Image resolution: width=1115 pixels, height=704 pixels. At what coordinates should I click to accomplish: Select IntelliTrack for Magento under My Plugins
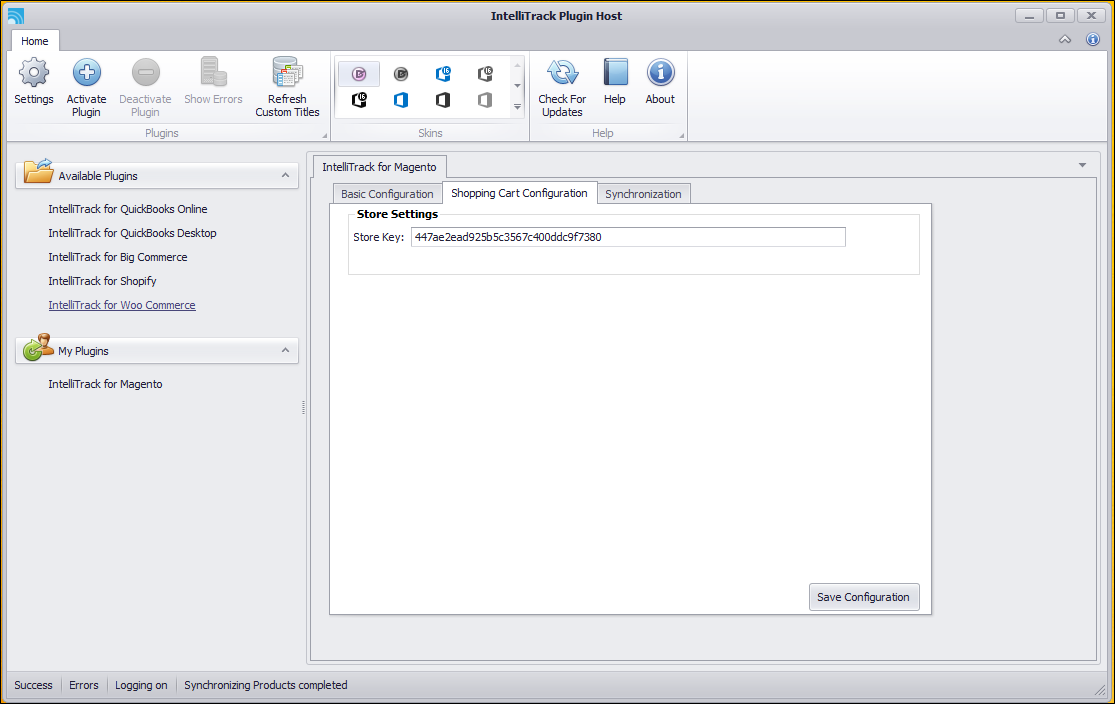click(x=105, y=384)
